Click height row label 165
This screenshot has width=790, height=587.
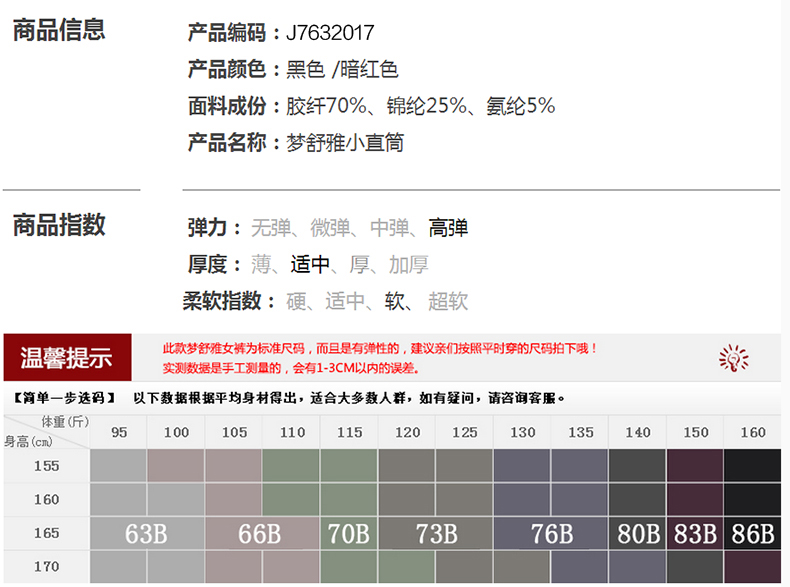coord(46,533)
